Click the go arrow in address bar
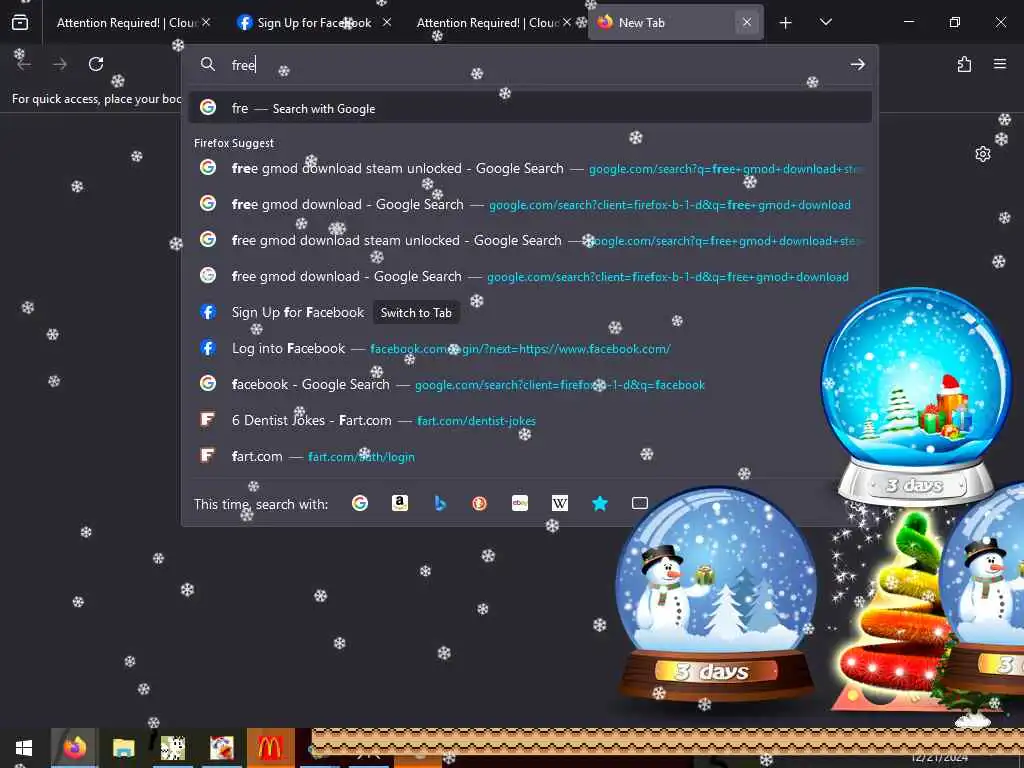 (857, 64)
